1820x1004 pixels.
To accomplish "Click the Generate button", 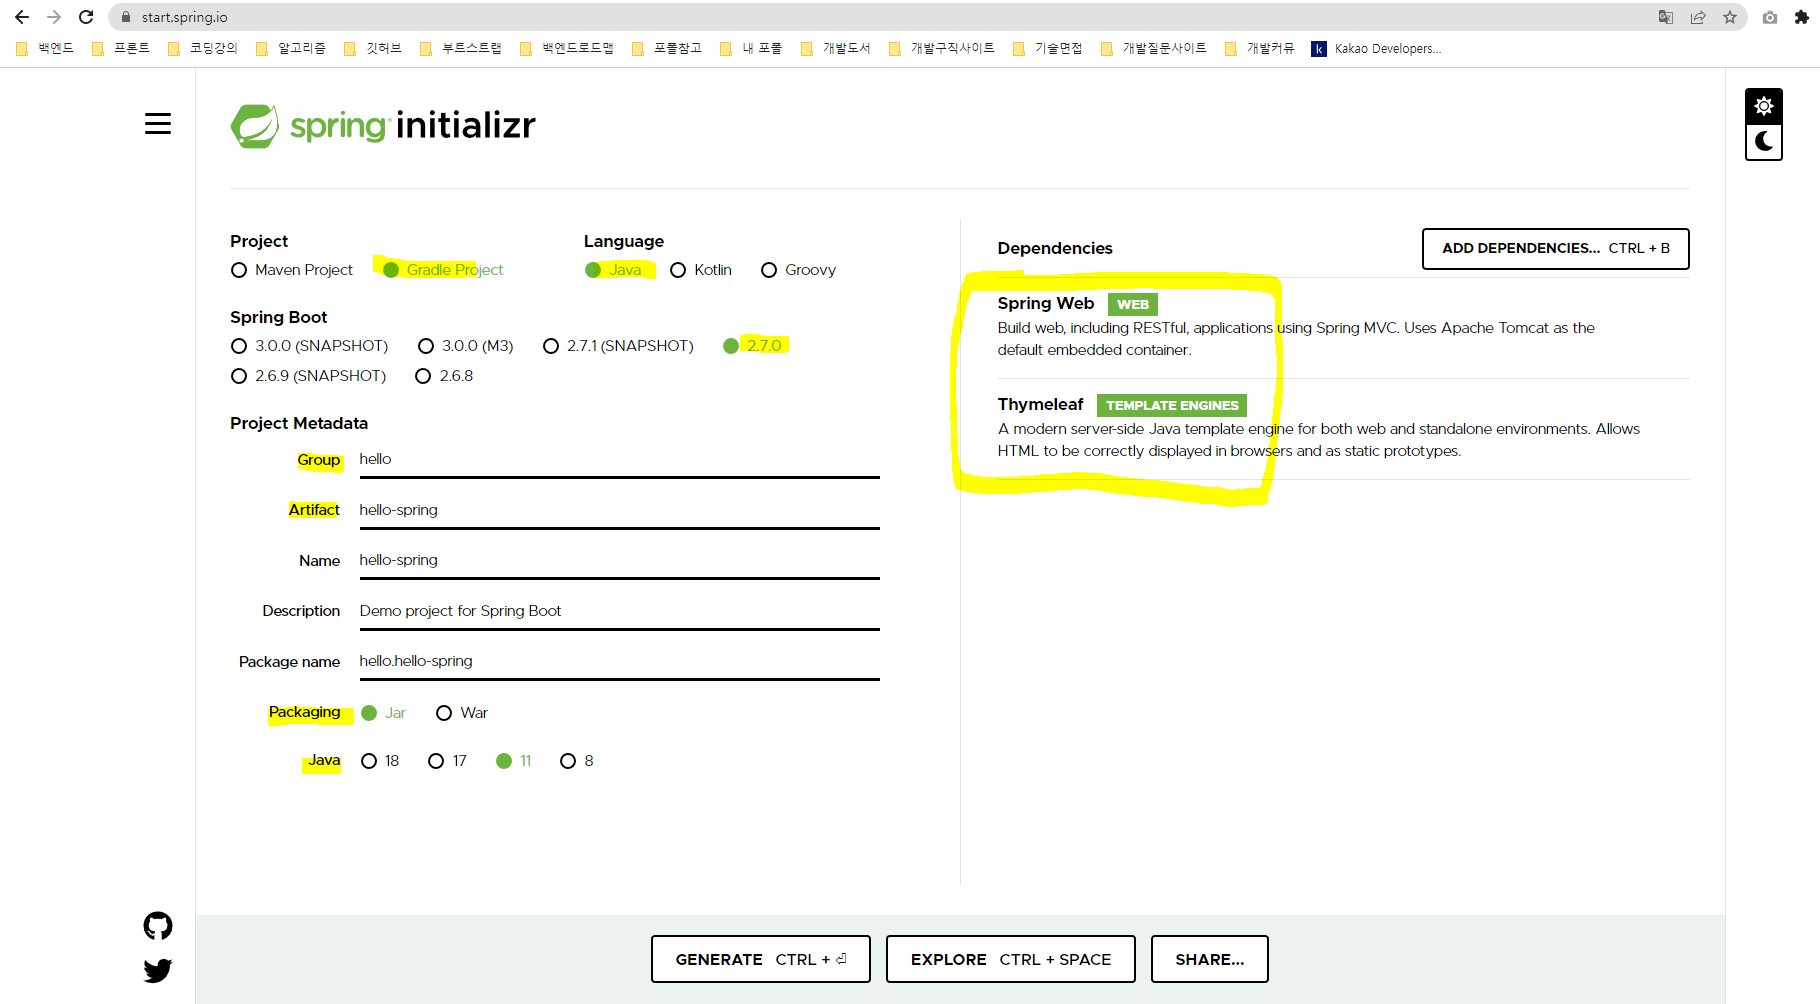I will (x=761, y=959).
